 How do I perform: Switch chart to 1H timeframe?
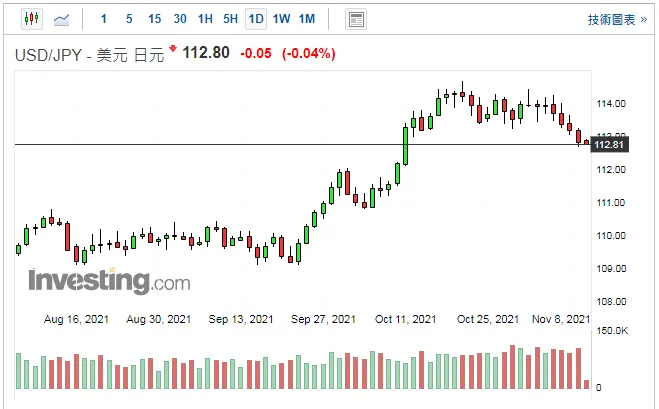pyautogui.click(x=205, y=19)
